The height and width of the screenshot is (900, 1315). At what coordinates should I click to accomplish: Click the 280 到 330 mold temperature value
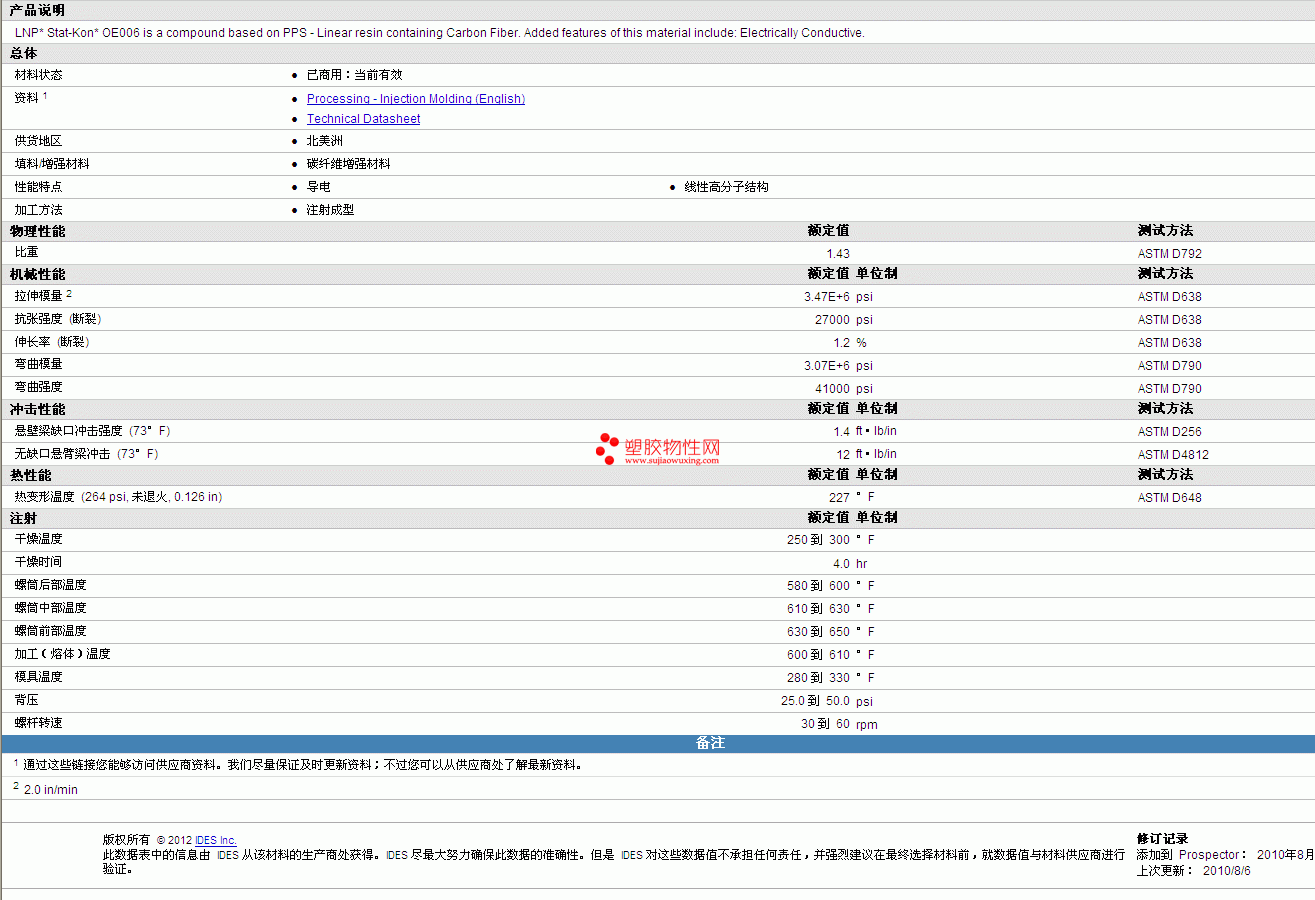tap(818, 678)
